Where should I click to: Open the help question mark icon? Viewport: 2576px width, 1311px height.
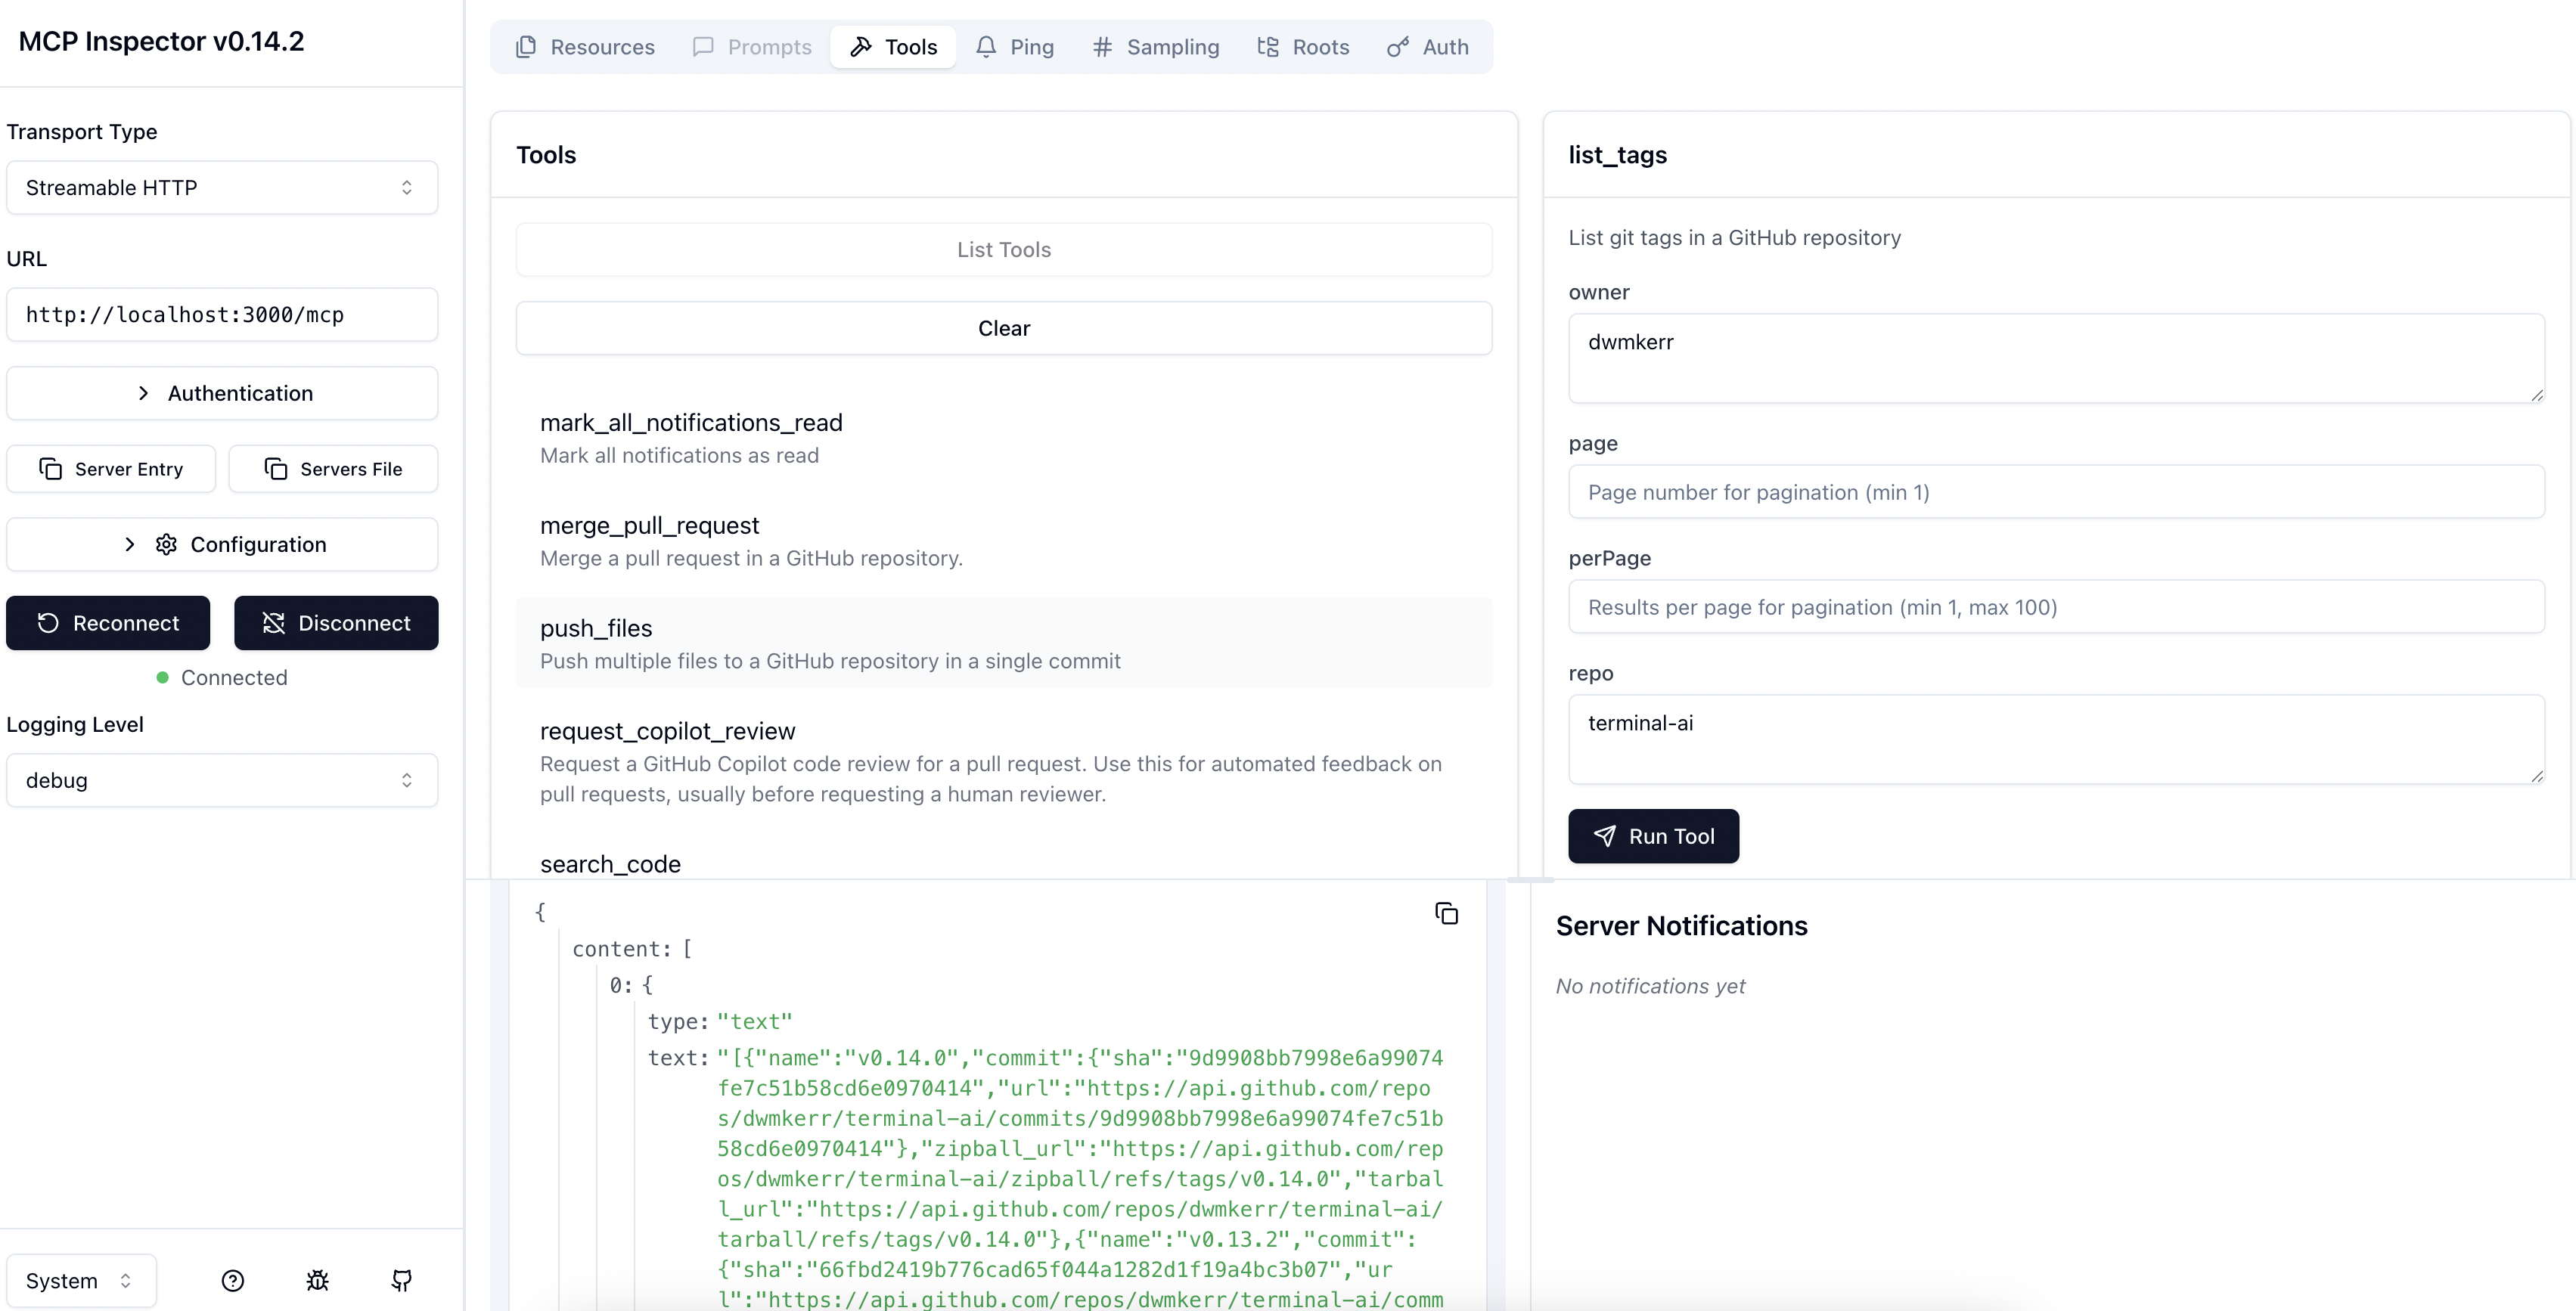233,1281
